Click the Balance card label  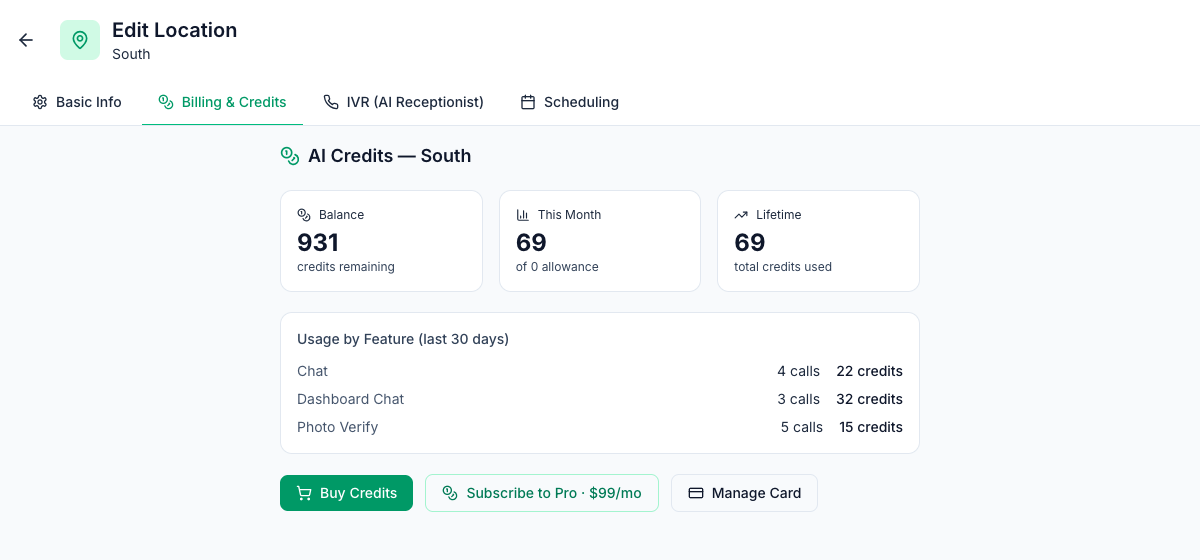pos(341,215)
